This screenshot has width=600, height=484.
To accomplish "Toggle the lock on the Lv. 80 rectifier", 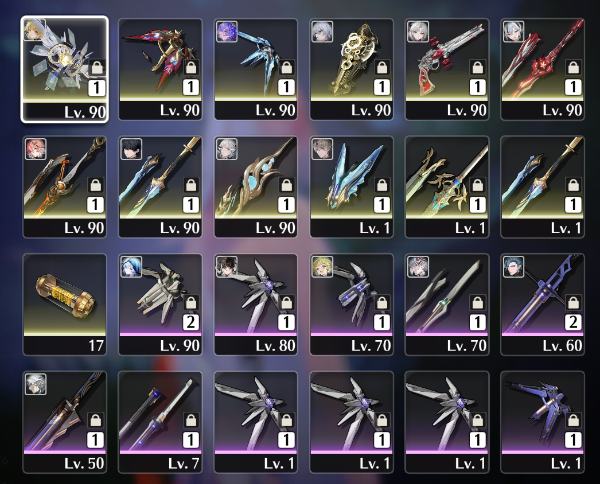I will [x=286, y=303].
